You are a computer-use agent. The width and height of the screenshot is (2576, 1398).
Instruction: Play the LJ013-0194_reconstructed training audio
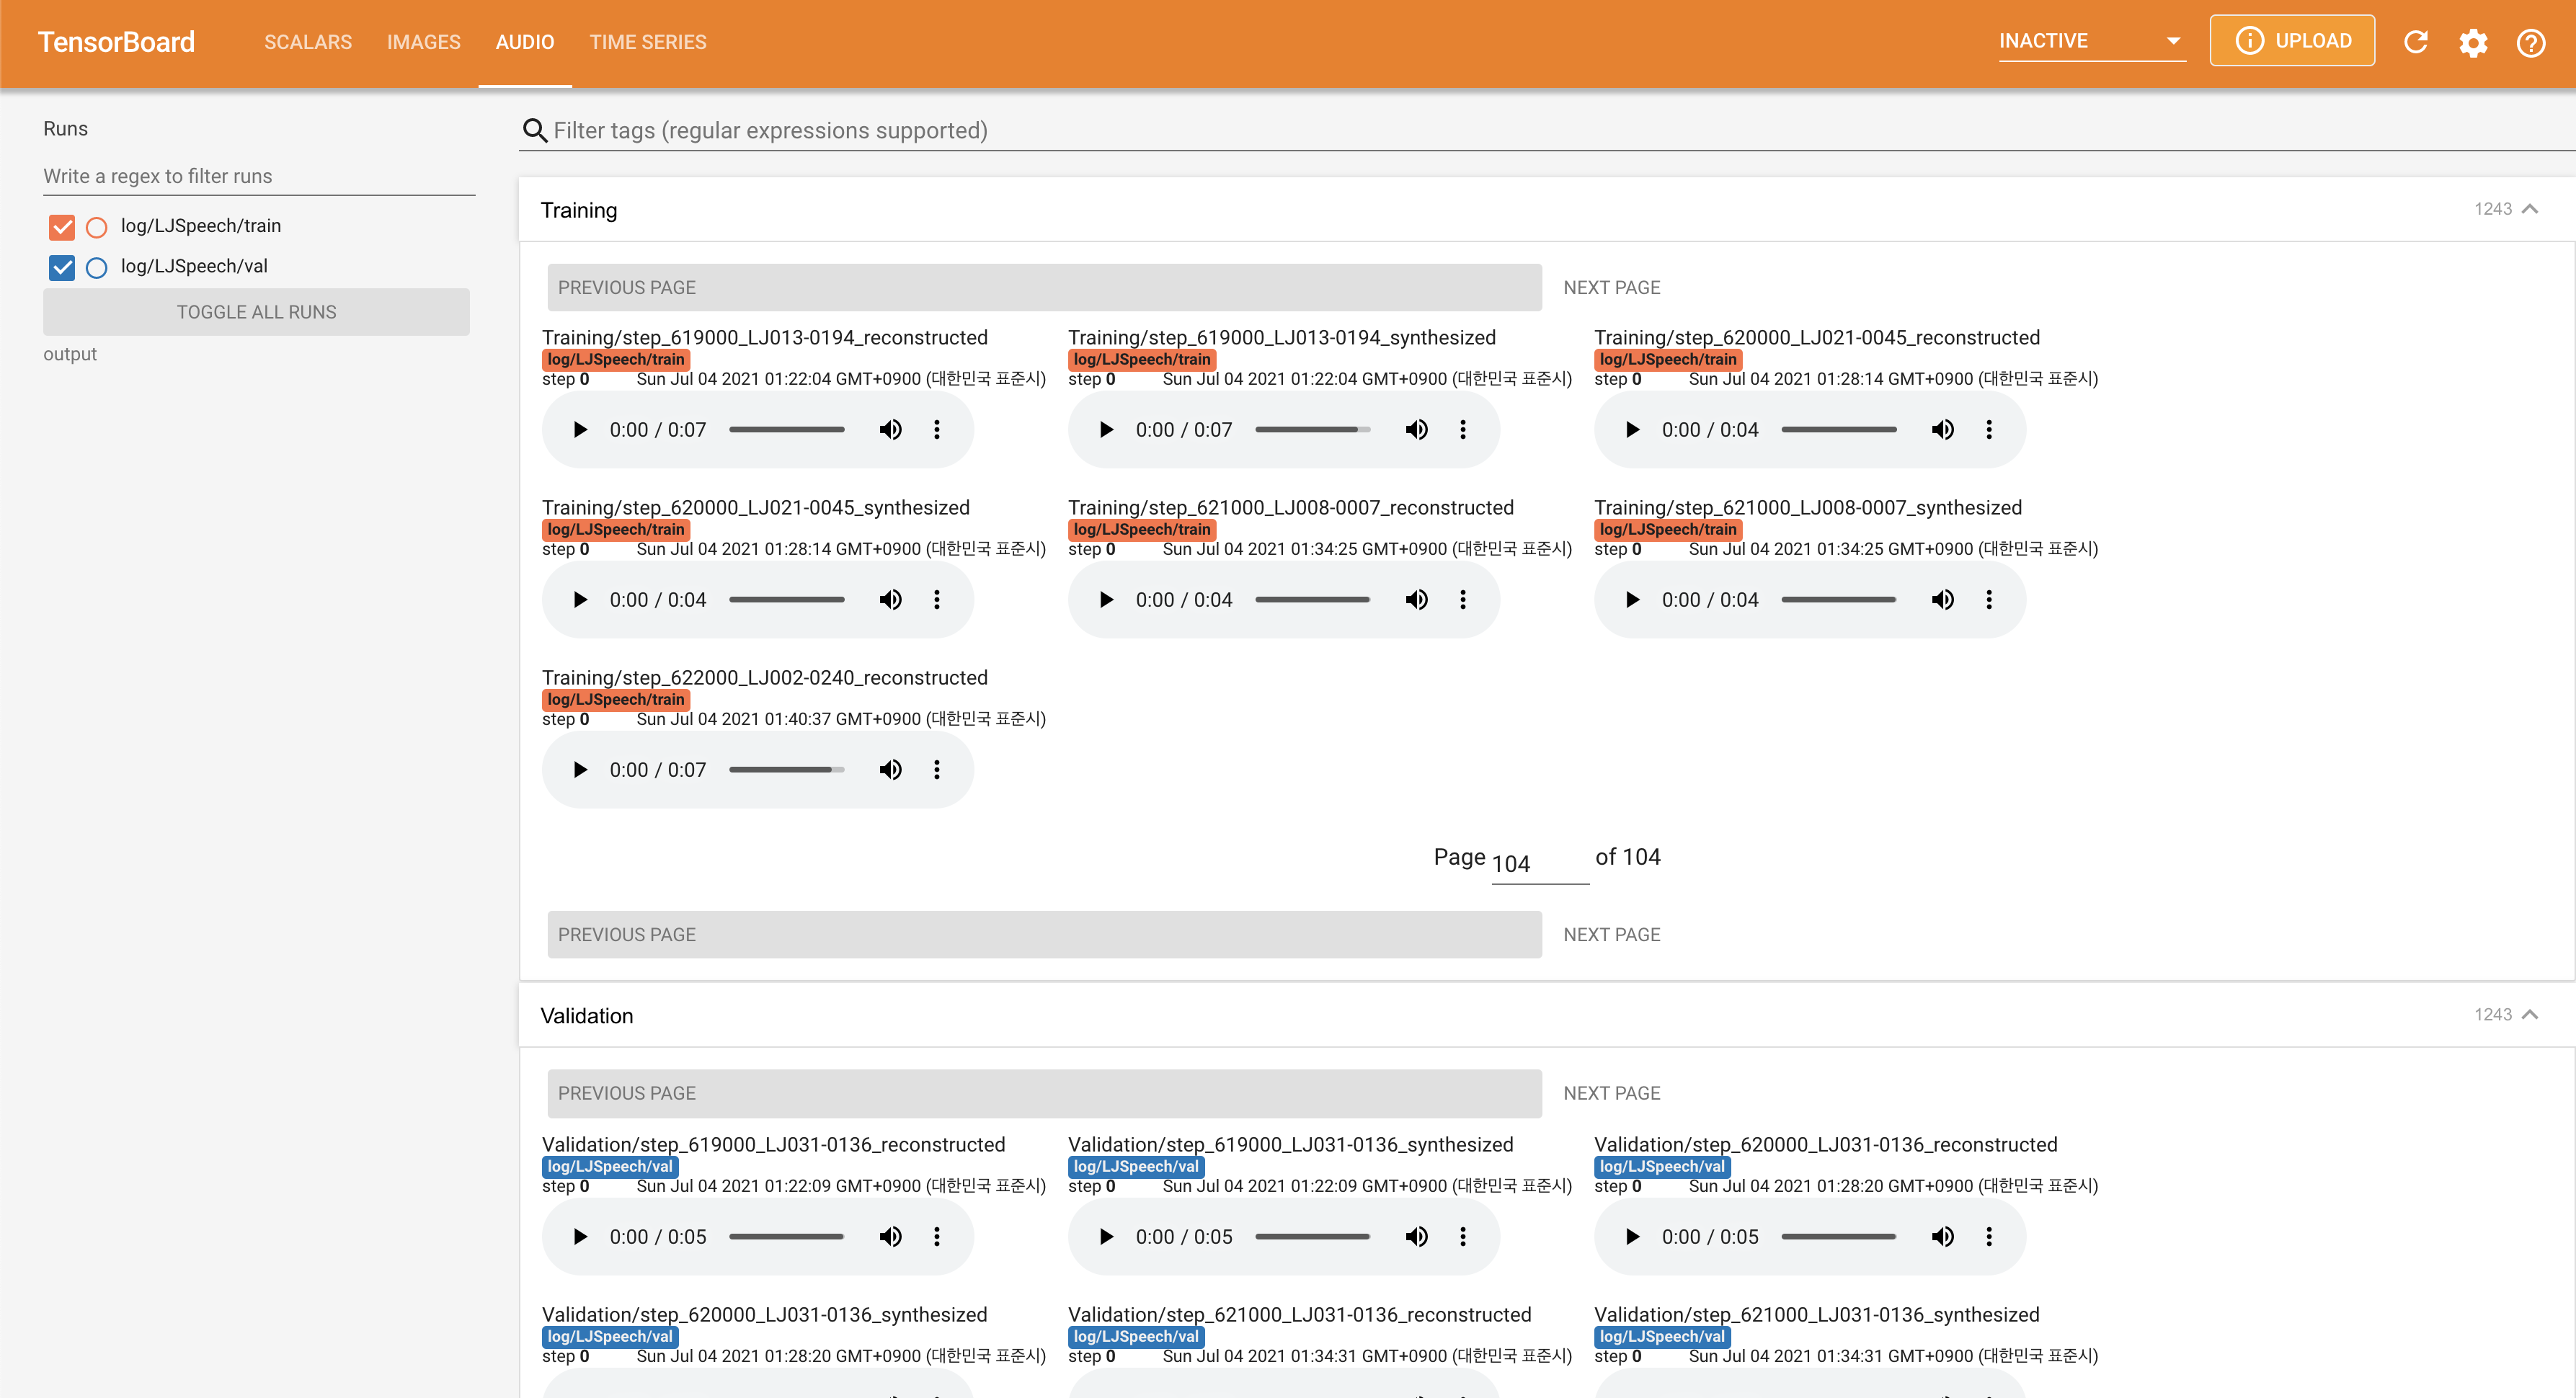click(580, 430)
